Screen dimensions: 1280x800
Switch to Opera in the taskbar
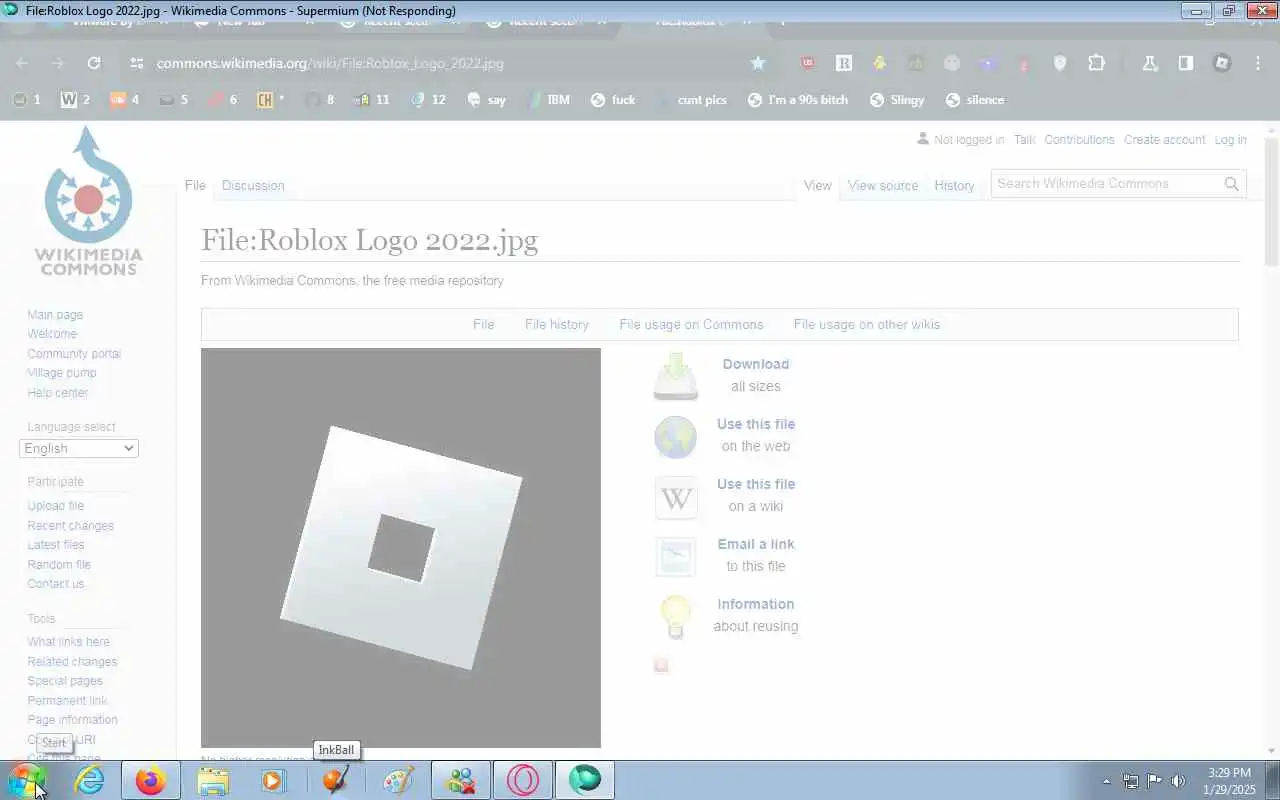point(523,780)
